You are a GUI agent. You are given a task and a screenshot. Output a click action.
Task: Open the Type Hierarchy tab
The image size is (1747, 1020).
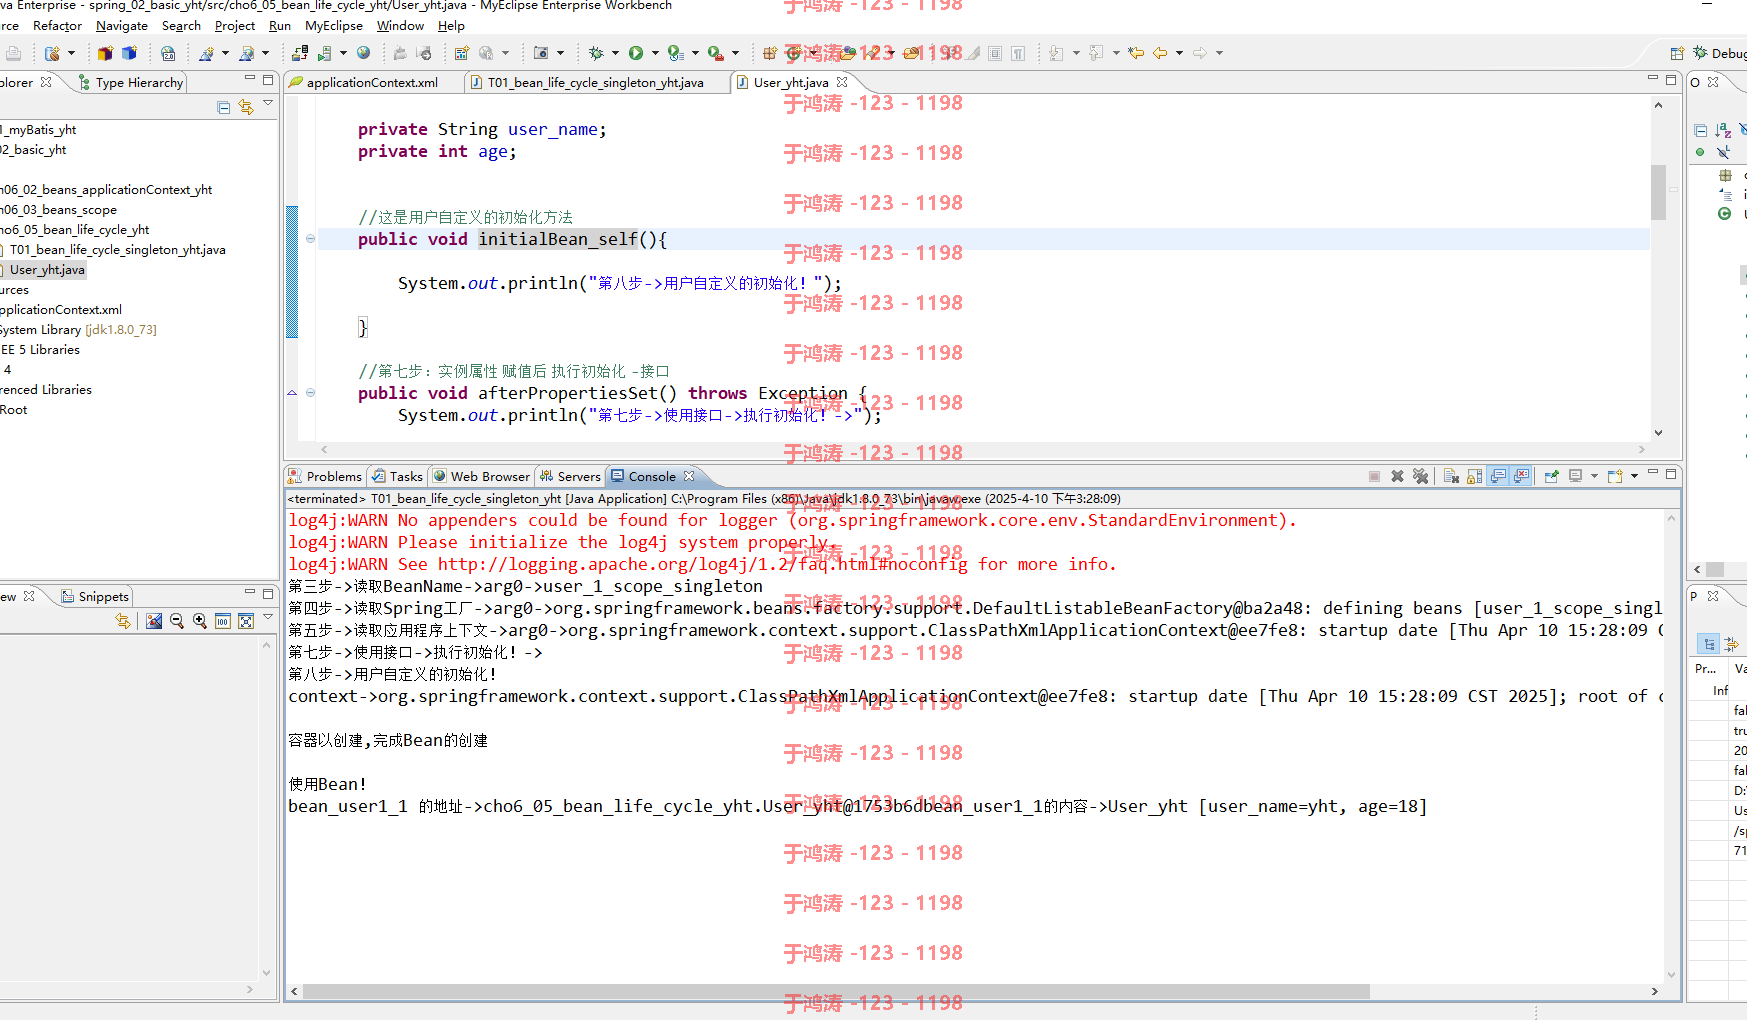(131, 83)
